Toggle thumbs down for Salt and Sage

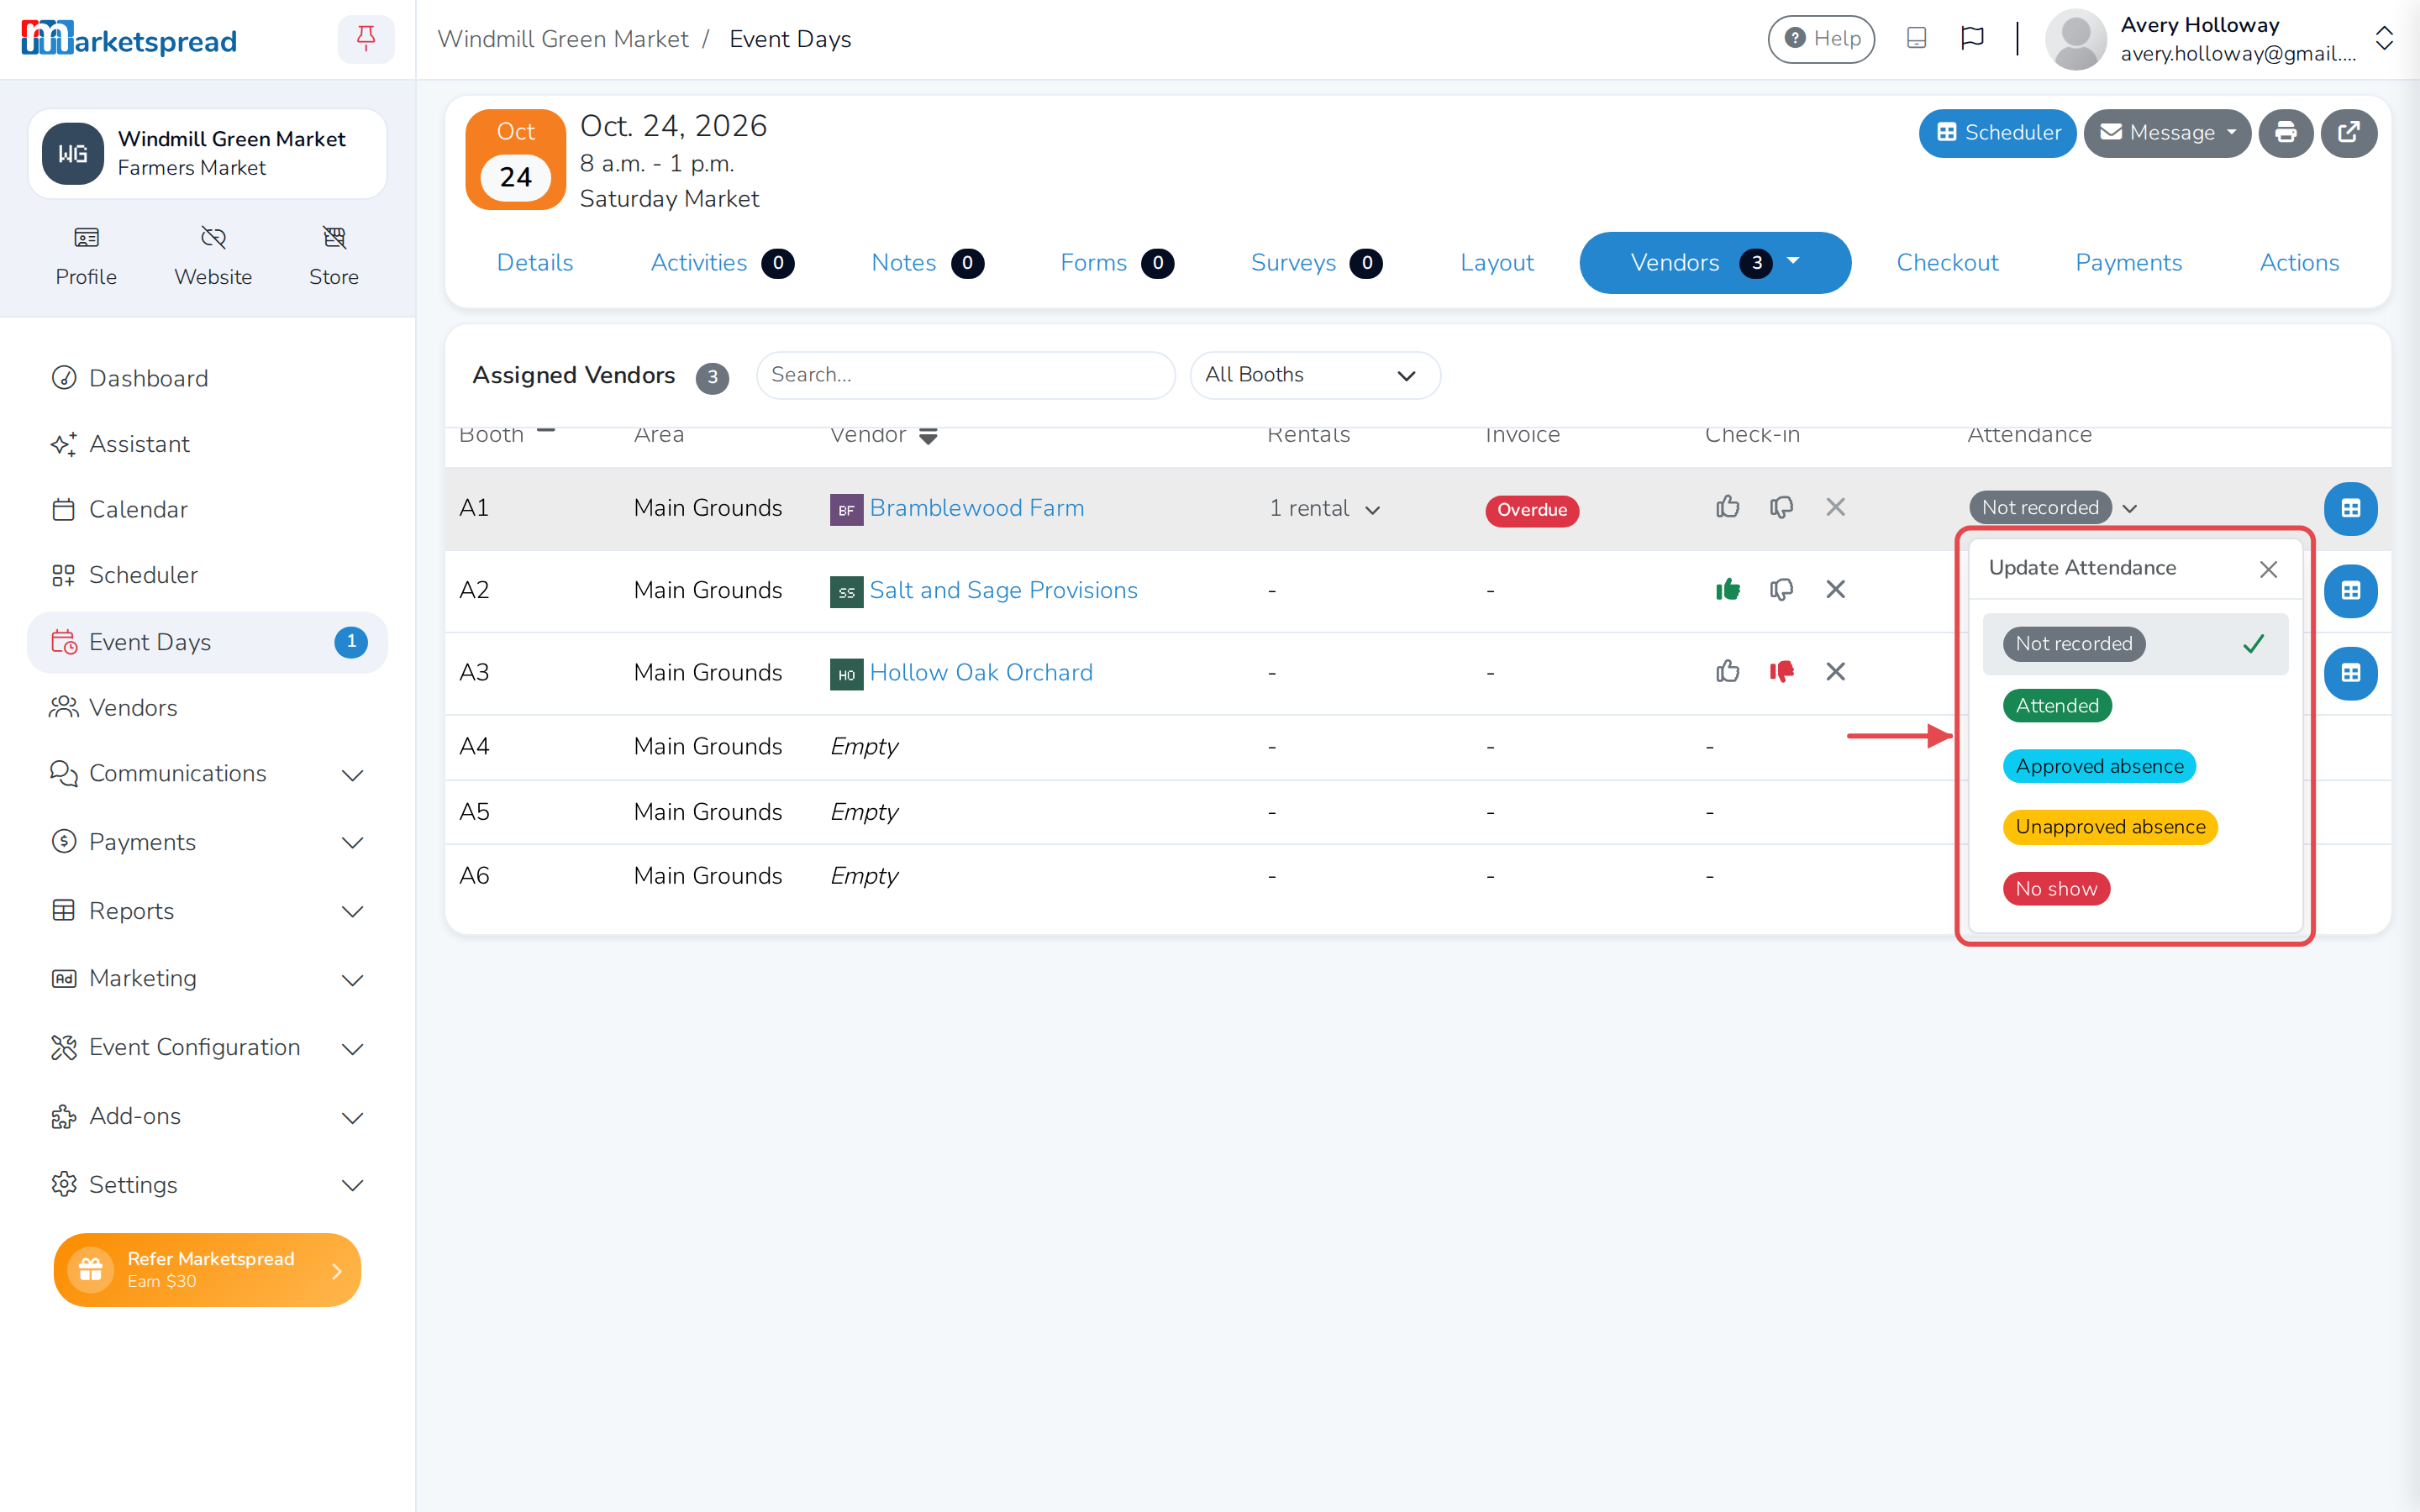coord(1781,589)
